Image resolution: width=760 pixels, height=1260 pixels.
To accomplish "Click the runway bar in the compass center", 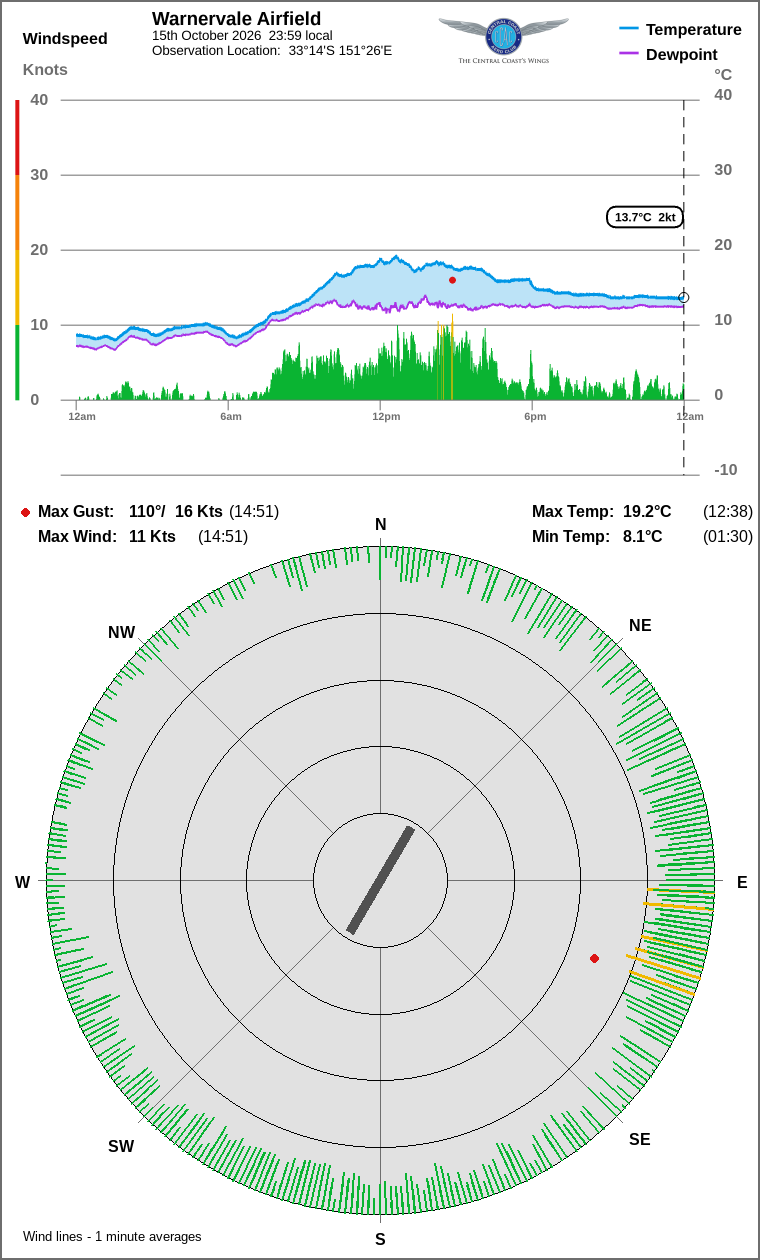I will [x=380, y=880].
